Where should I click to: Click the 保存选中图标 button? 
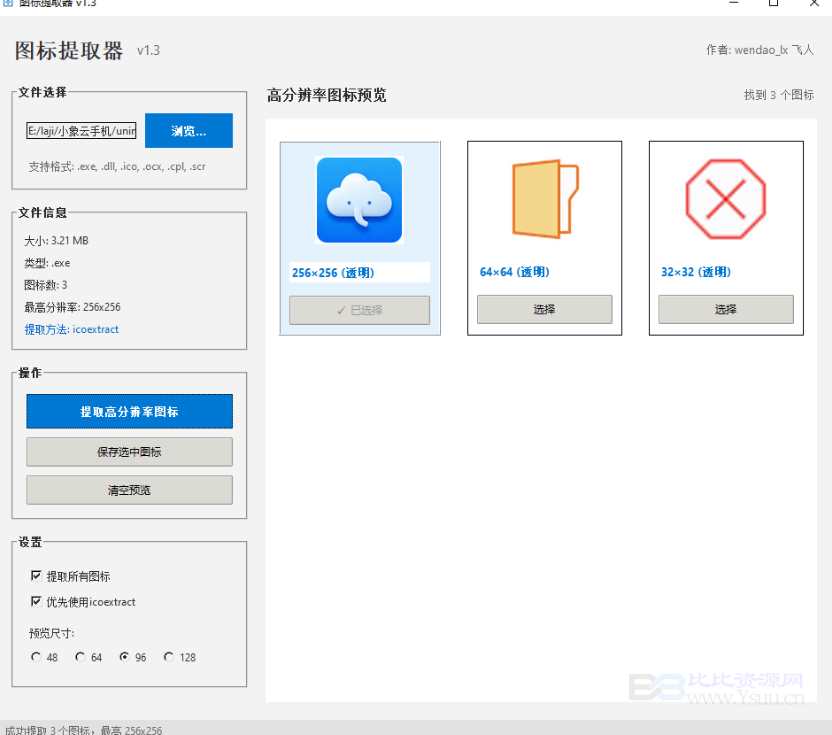(x=129, y=452)
